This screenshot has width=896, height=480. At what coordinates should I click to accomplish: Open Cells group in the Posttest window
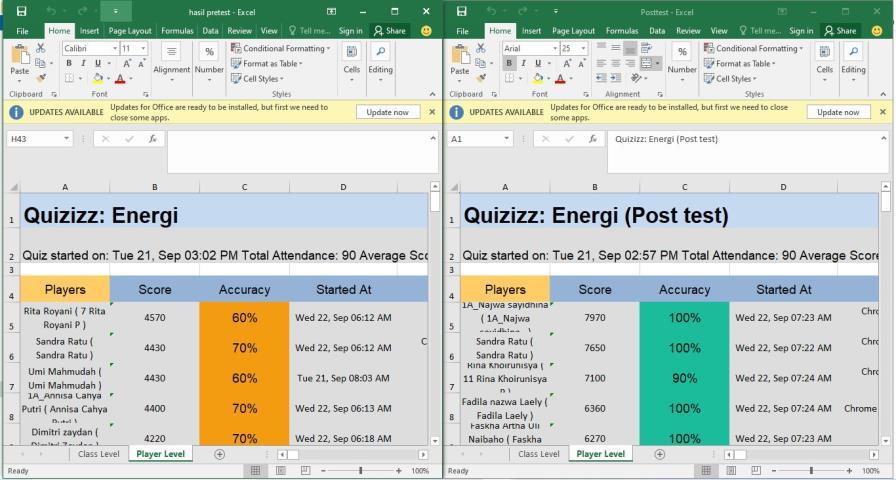tap(825, 63)
